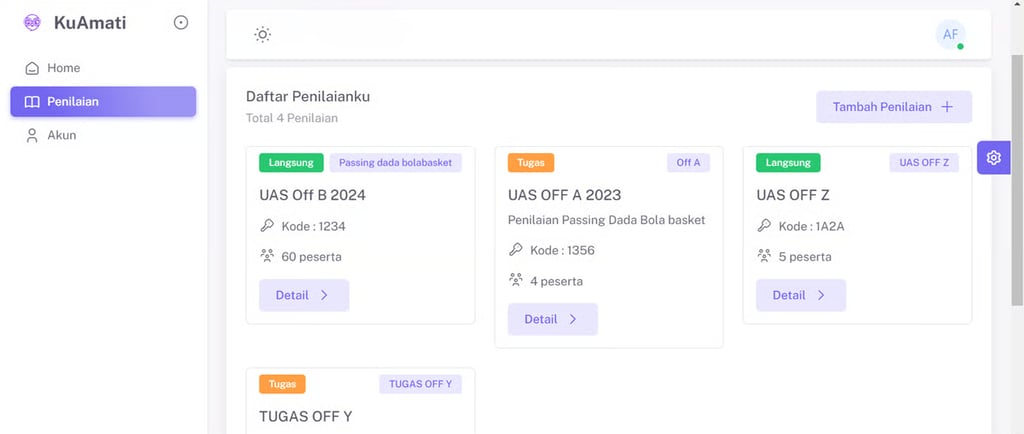
Task: Open the Home menu item
Action: [x=63, y=68]
